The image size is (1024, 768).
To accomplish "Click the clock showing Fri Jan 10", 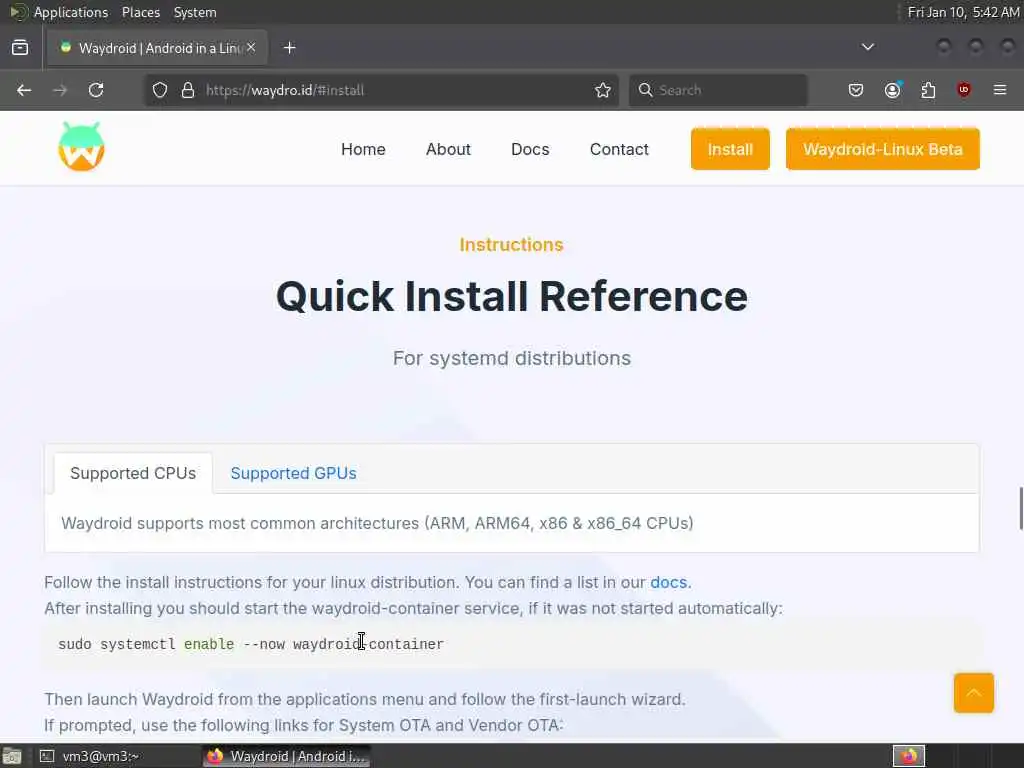I will pos(963,12).
